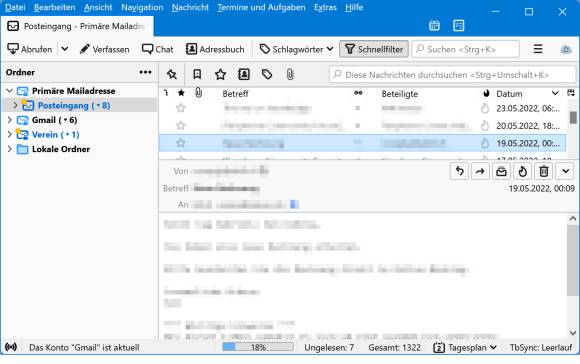Open the Bearbeiten menu
This screenshot has height=364, width=580.
point(54,7)
